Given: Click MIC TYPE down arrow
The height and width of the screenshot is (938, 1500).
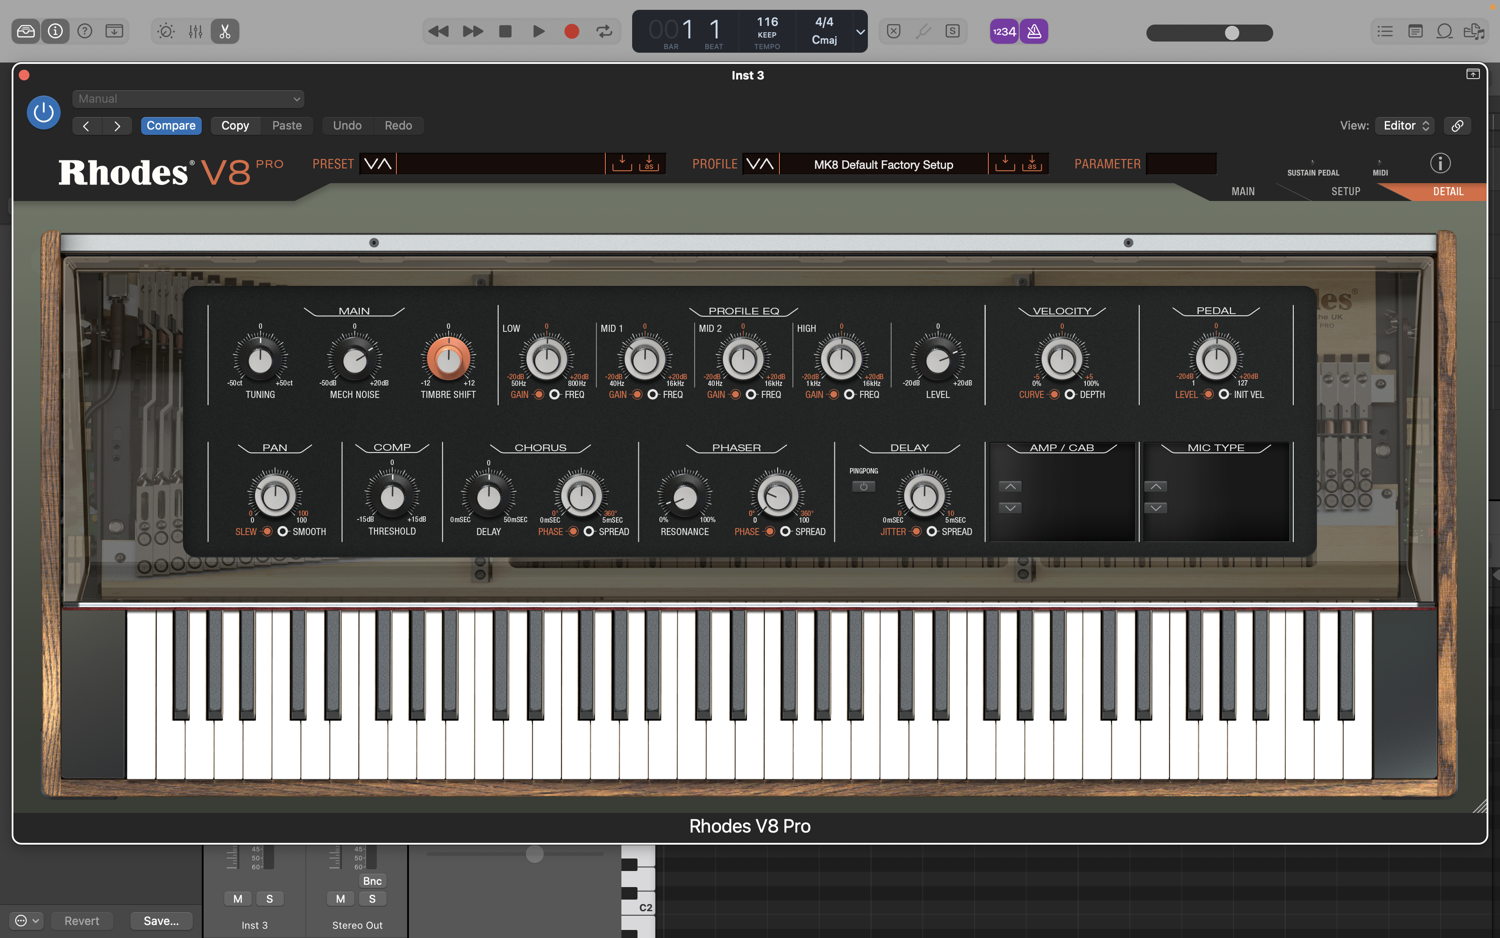Looking at the screenshot, I should coord(1156,508).
